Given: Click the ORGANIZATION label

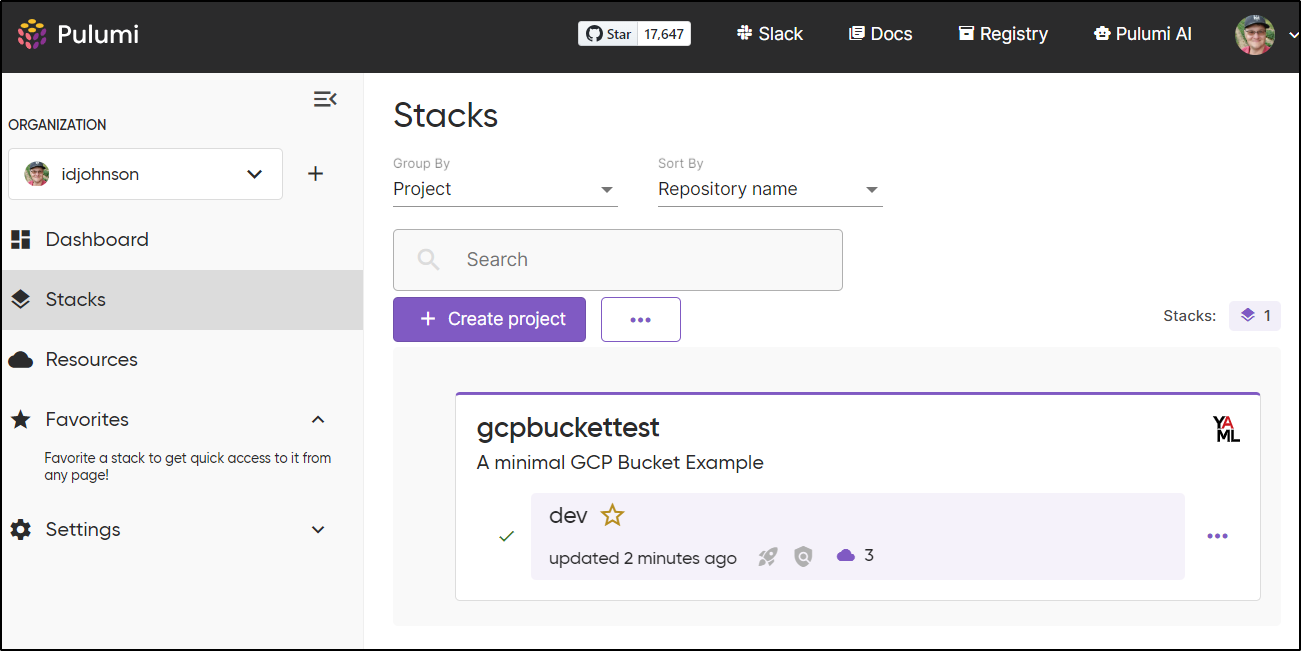Looking at the screenshot, I should (x=57, y=125).
